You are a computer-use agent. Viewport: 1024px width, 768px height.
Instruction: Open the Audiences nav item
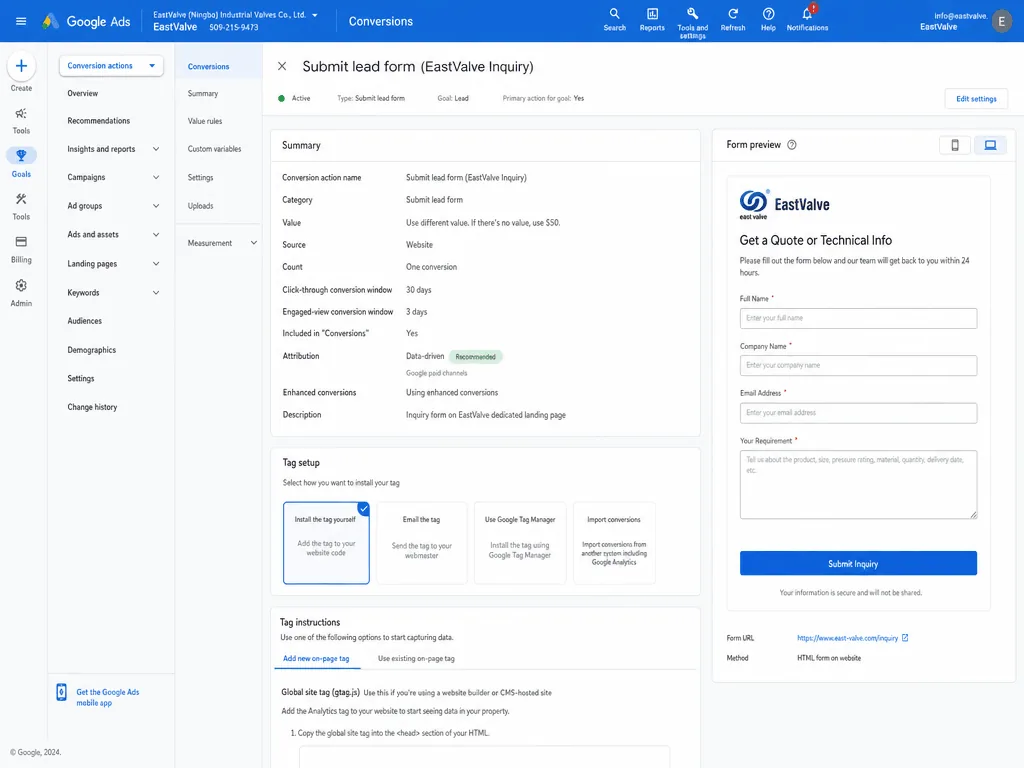(85, 321)
